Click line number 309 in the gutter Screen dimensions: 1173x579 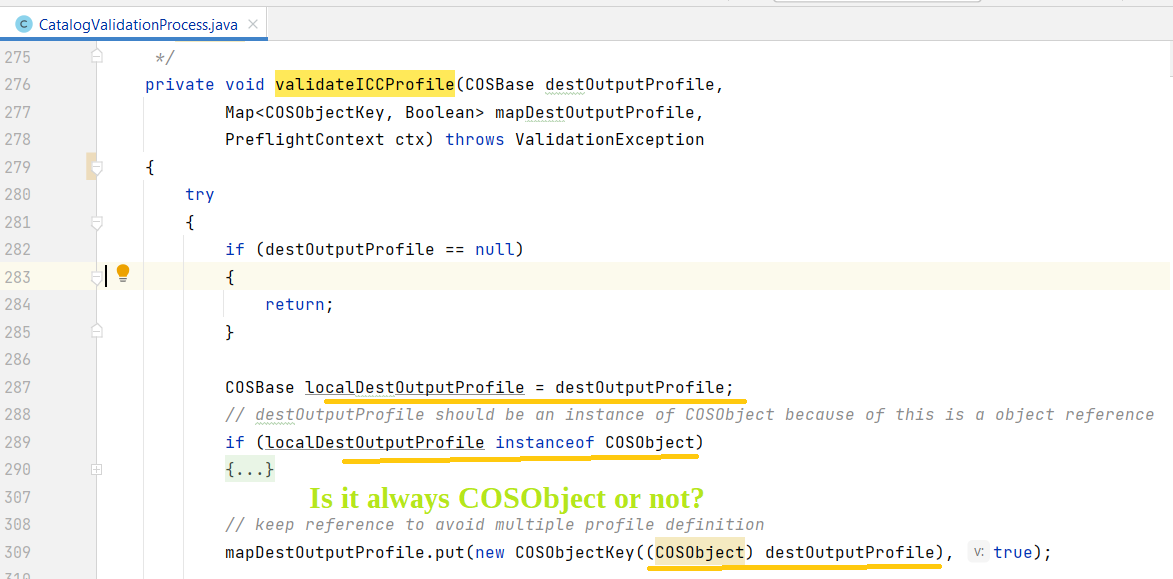coord(16,553)
